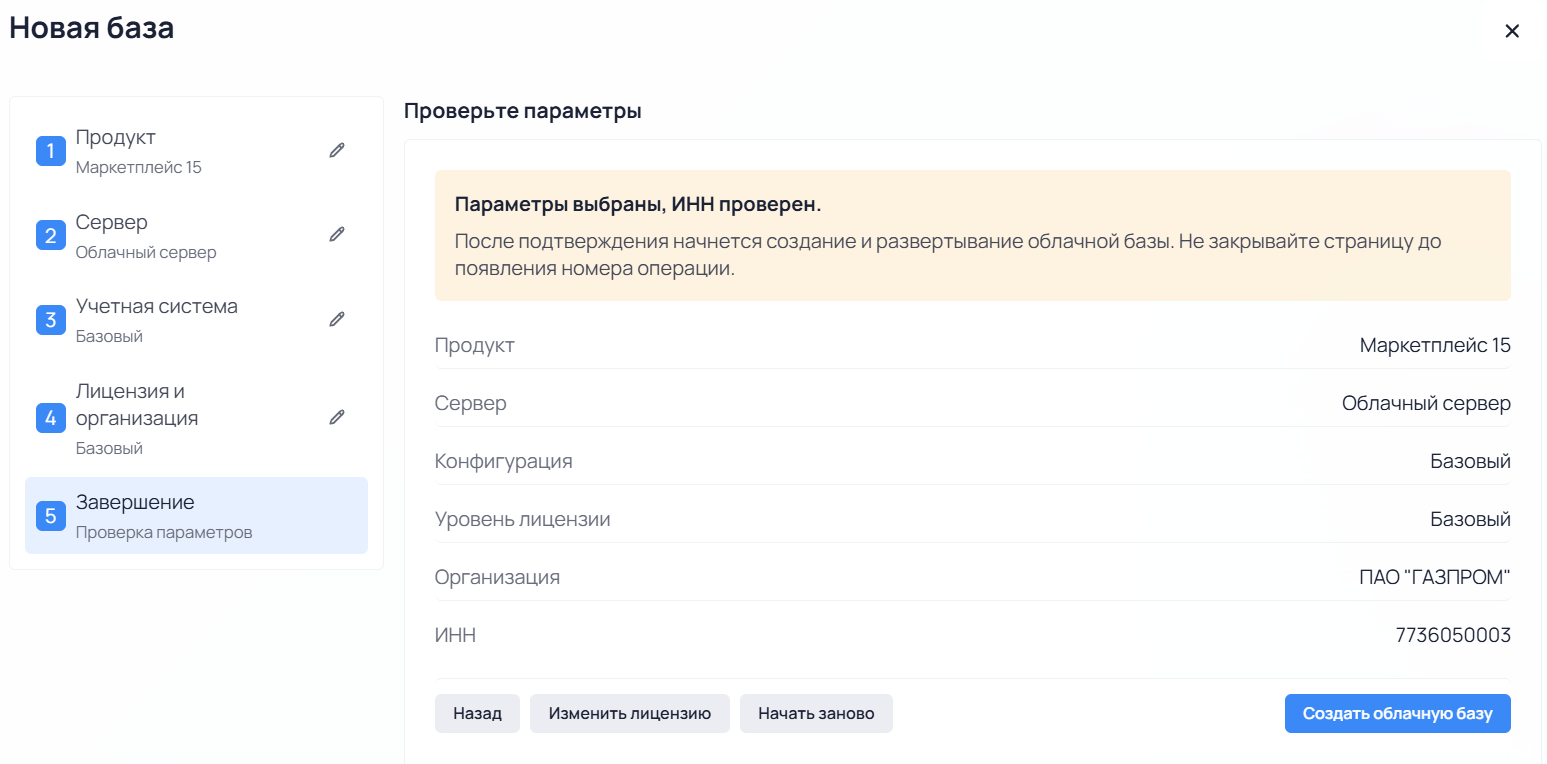Click the ИНН value 7736050003
This screenshot has width=1547, height=764.
tap(1453, 635)
